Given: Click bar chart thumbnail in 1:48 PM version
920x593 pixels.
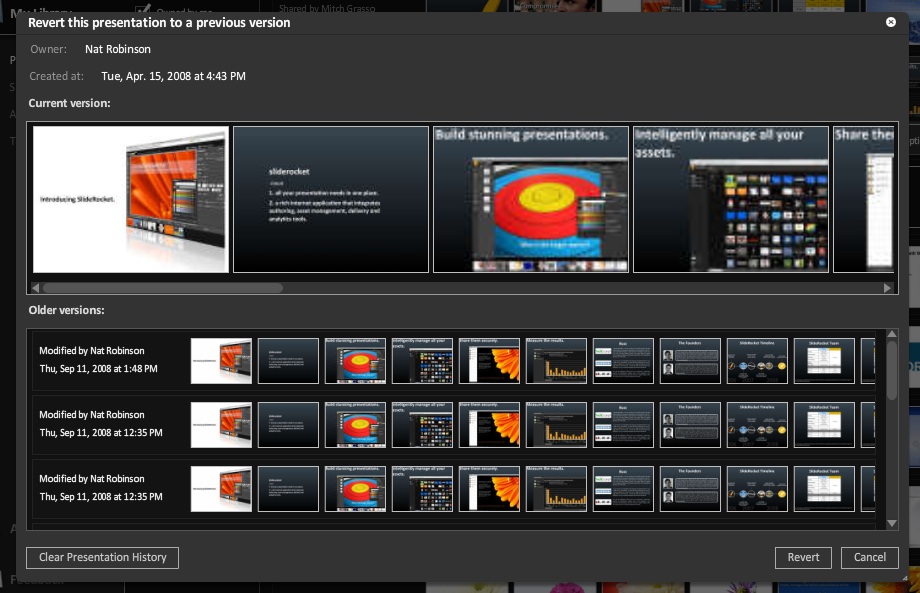Looking at the screenshot, I should pyautogui.click(x=556, y=361).
